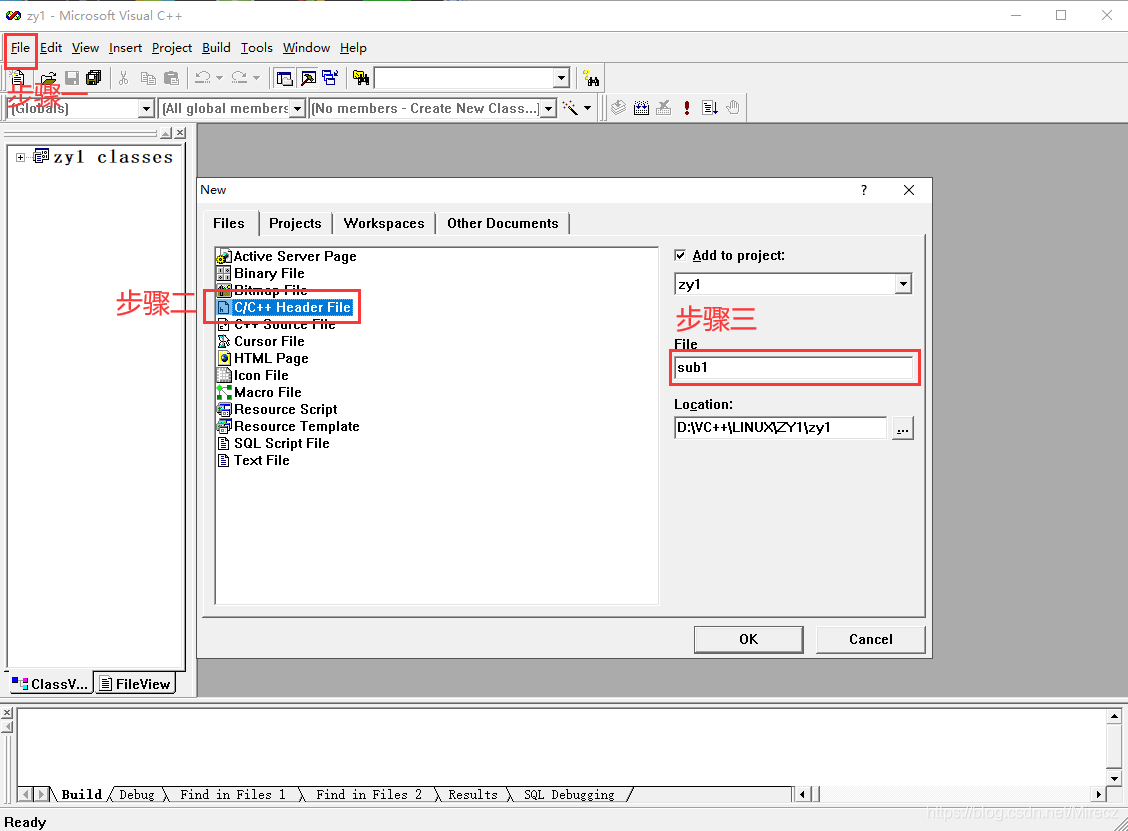Switch to the Debug output tab
This screenshot has height=831, width=1128.
pos(137,795)
